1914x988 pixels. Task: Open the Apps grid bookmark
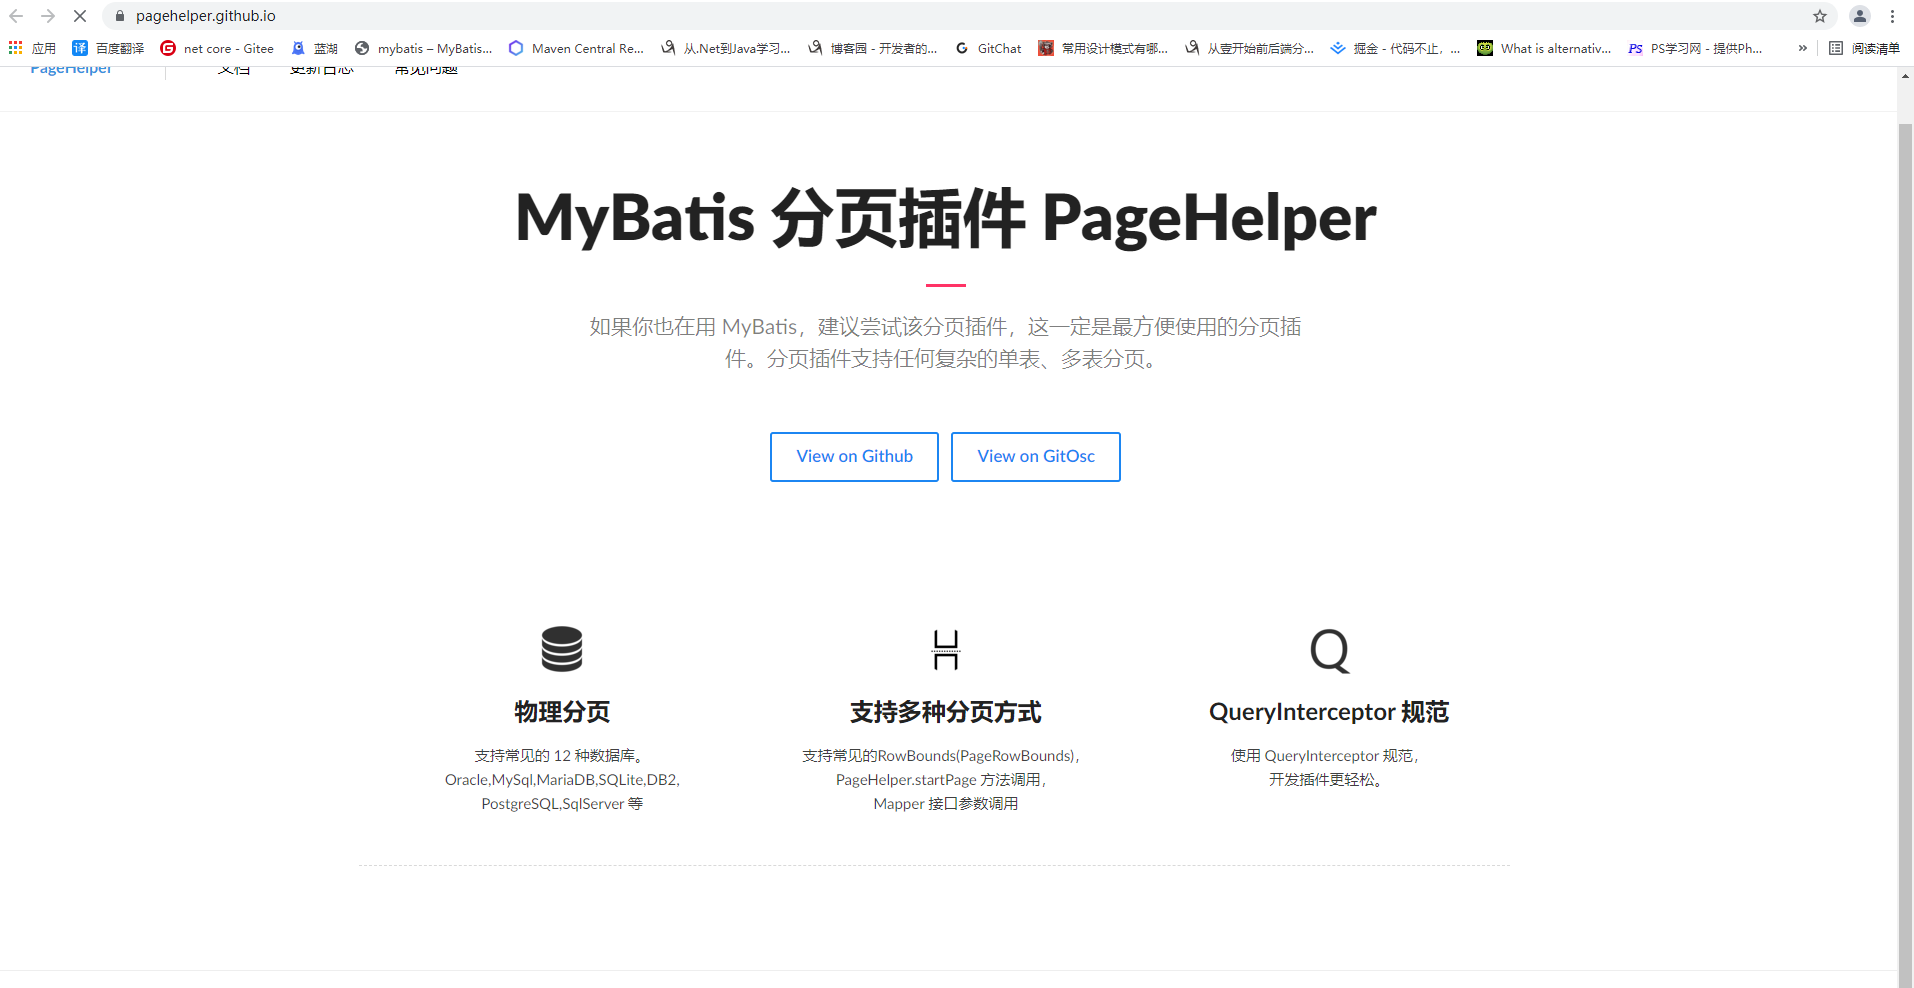coord(32,48)
